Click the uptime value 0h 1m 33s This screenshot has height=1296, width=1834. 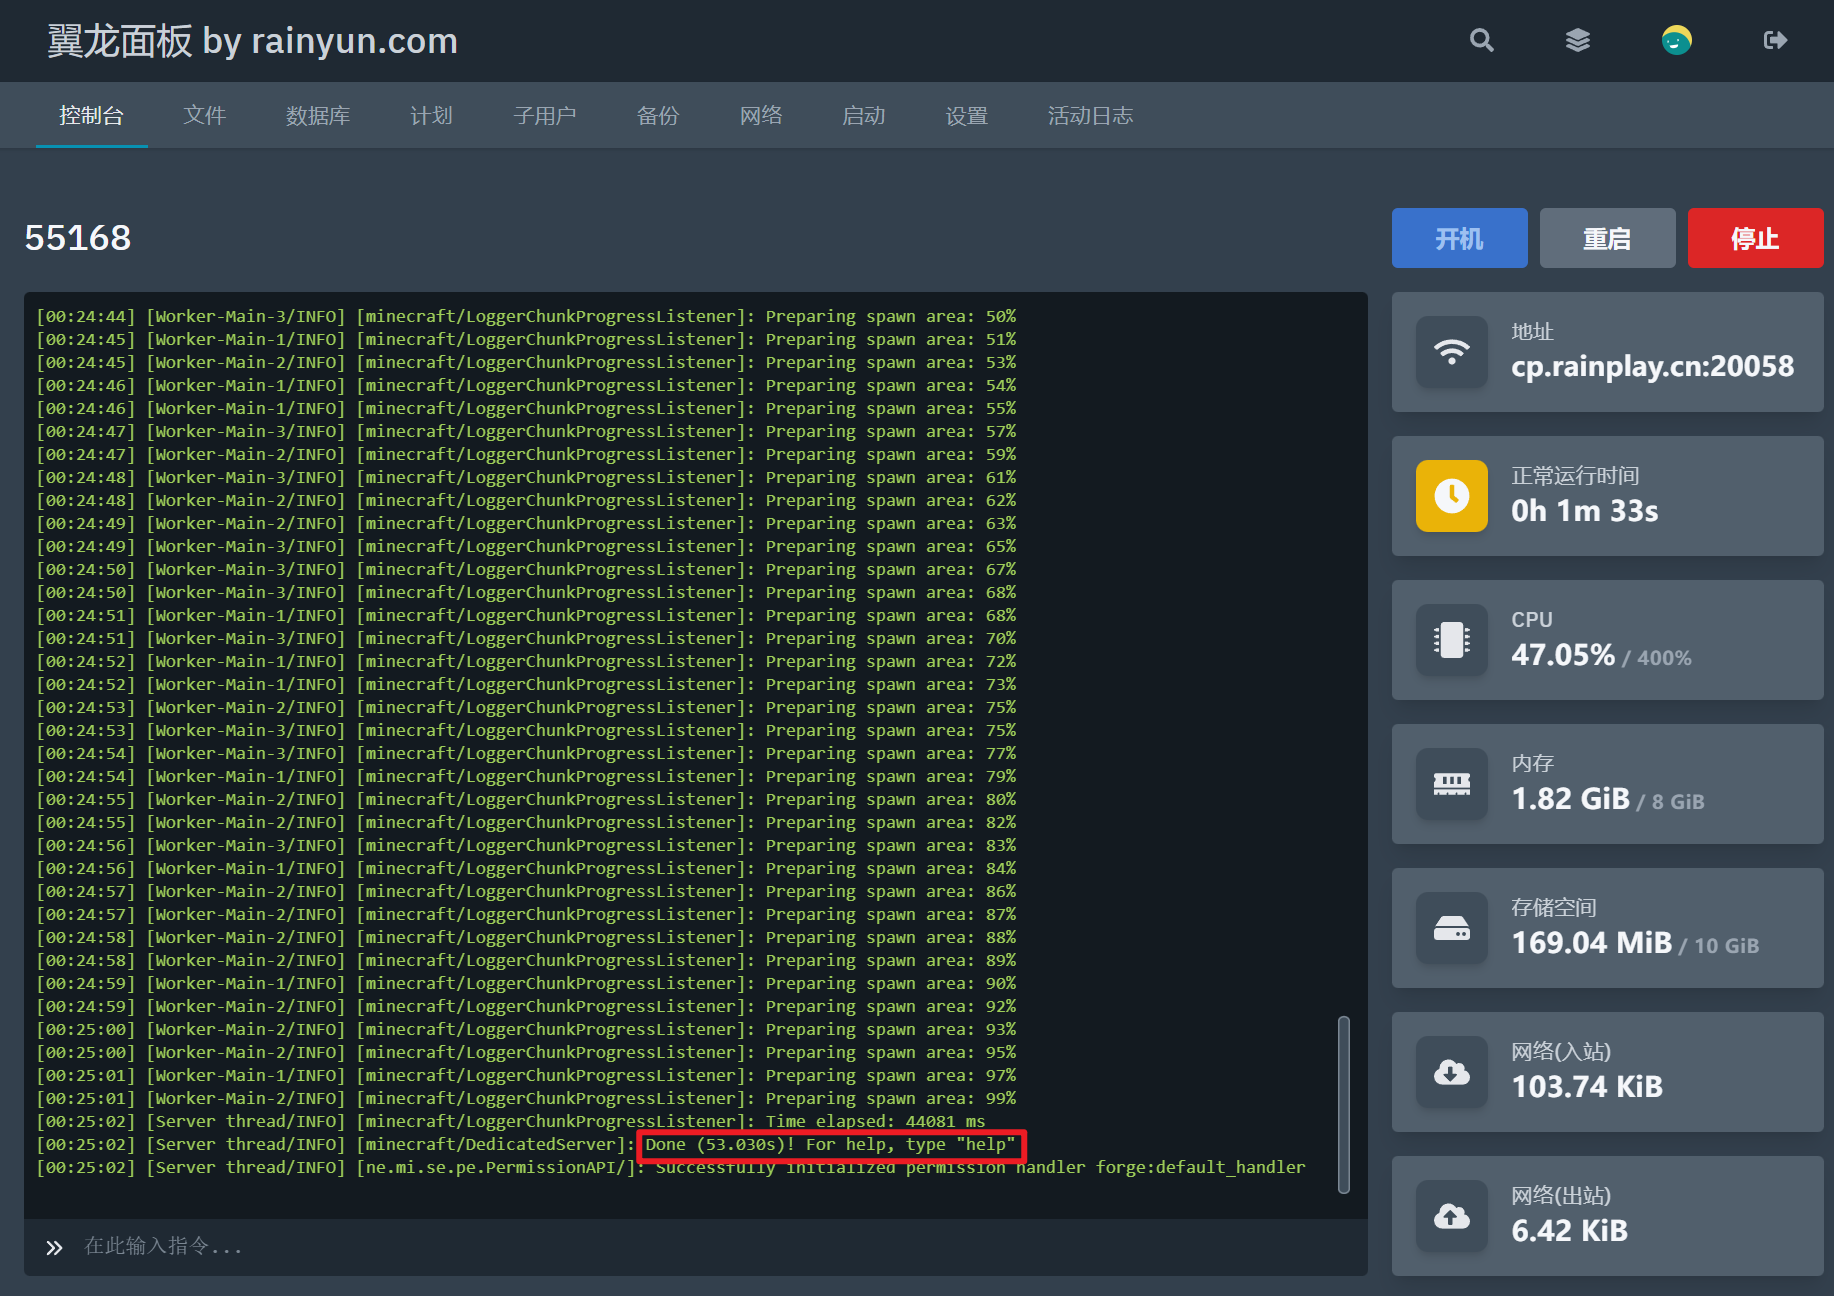point(1585,511)
